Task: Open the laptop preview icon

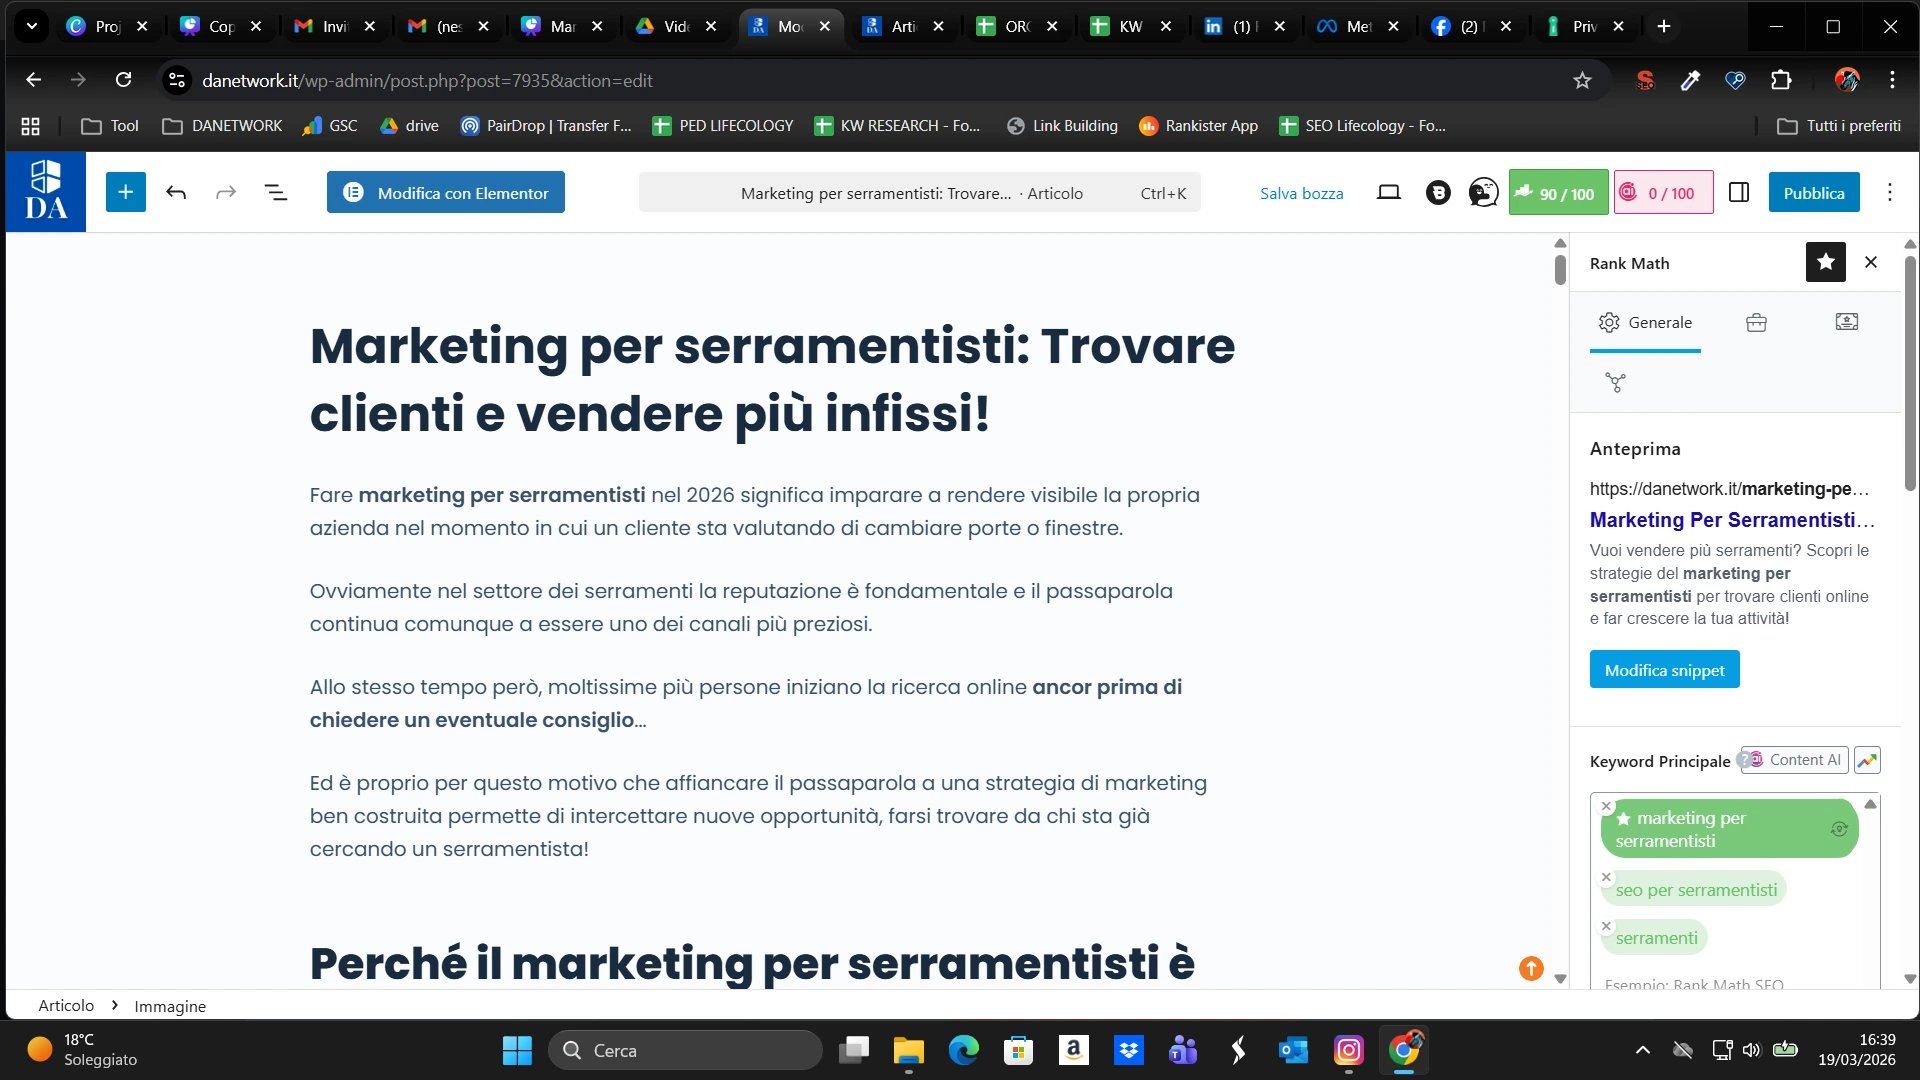Action: (x=1389, y=192)
